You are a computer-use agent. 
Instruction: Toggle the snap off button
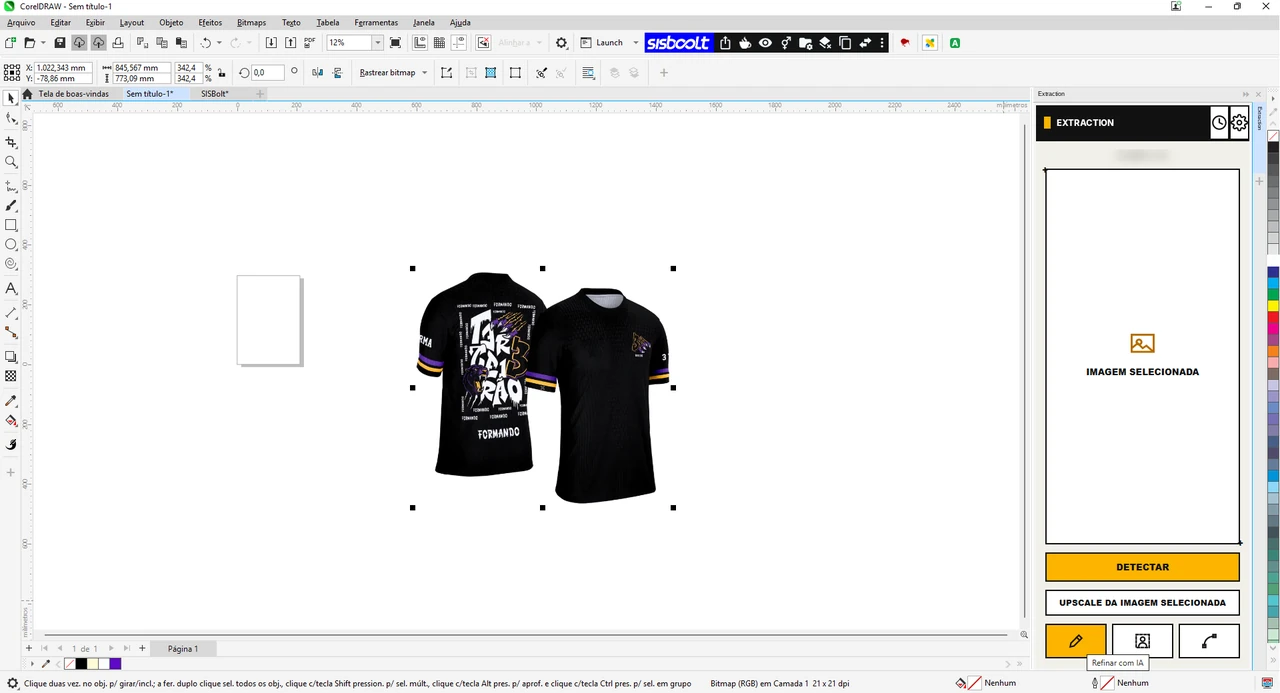[483, 43]
